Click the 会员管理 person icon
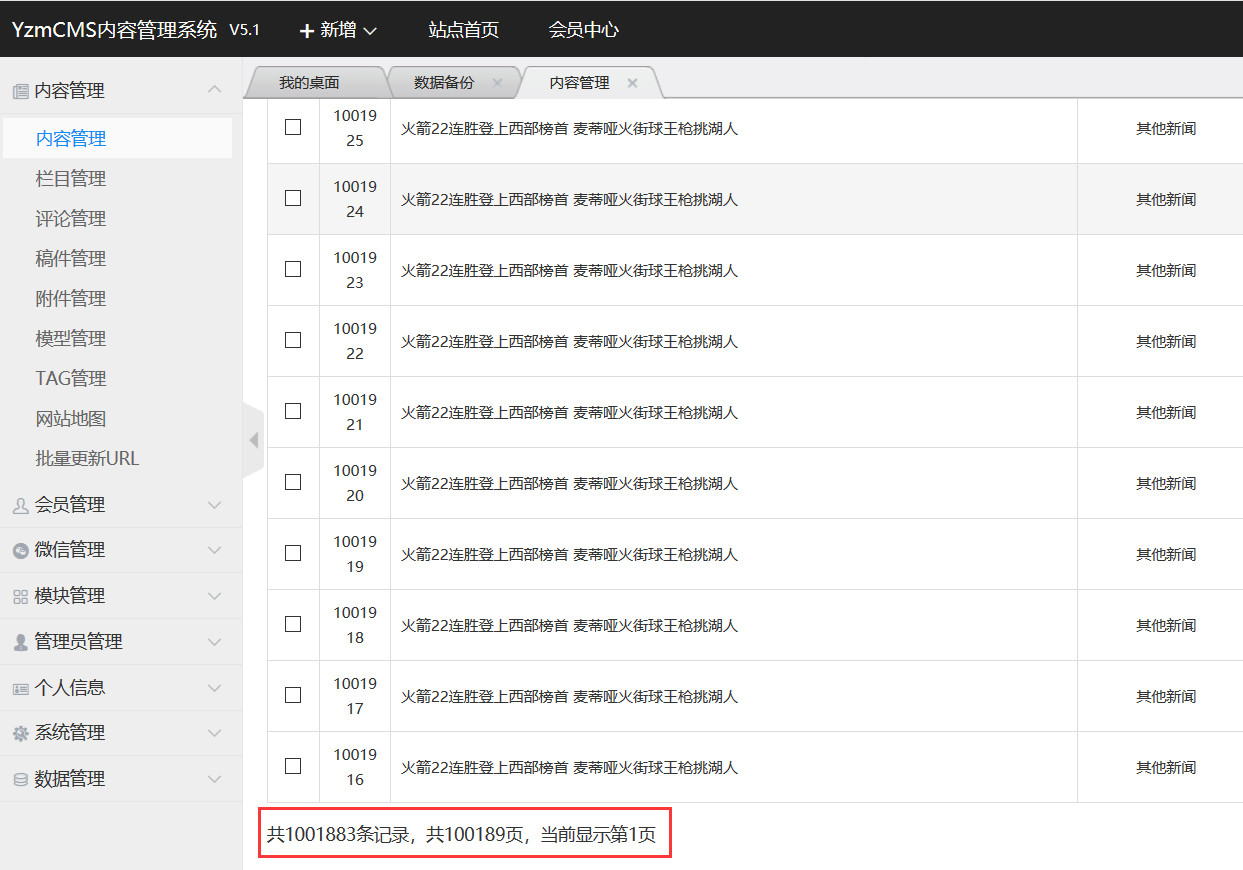 [x=20, y=506]
